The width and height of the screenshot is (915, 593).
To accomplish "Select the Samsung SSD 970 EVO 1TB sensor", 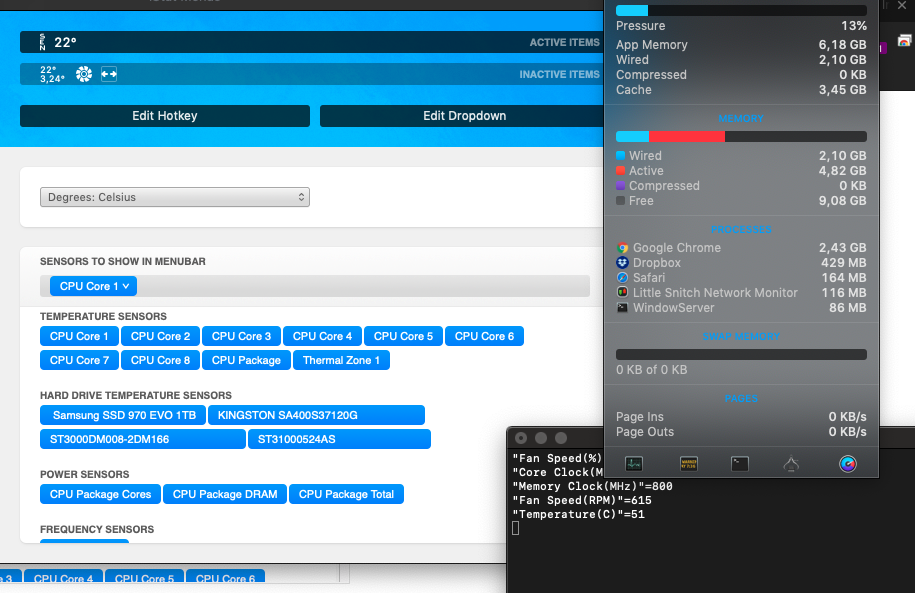I will [x=123, y=415].
